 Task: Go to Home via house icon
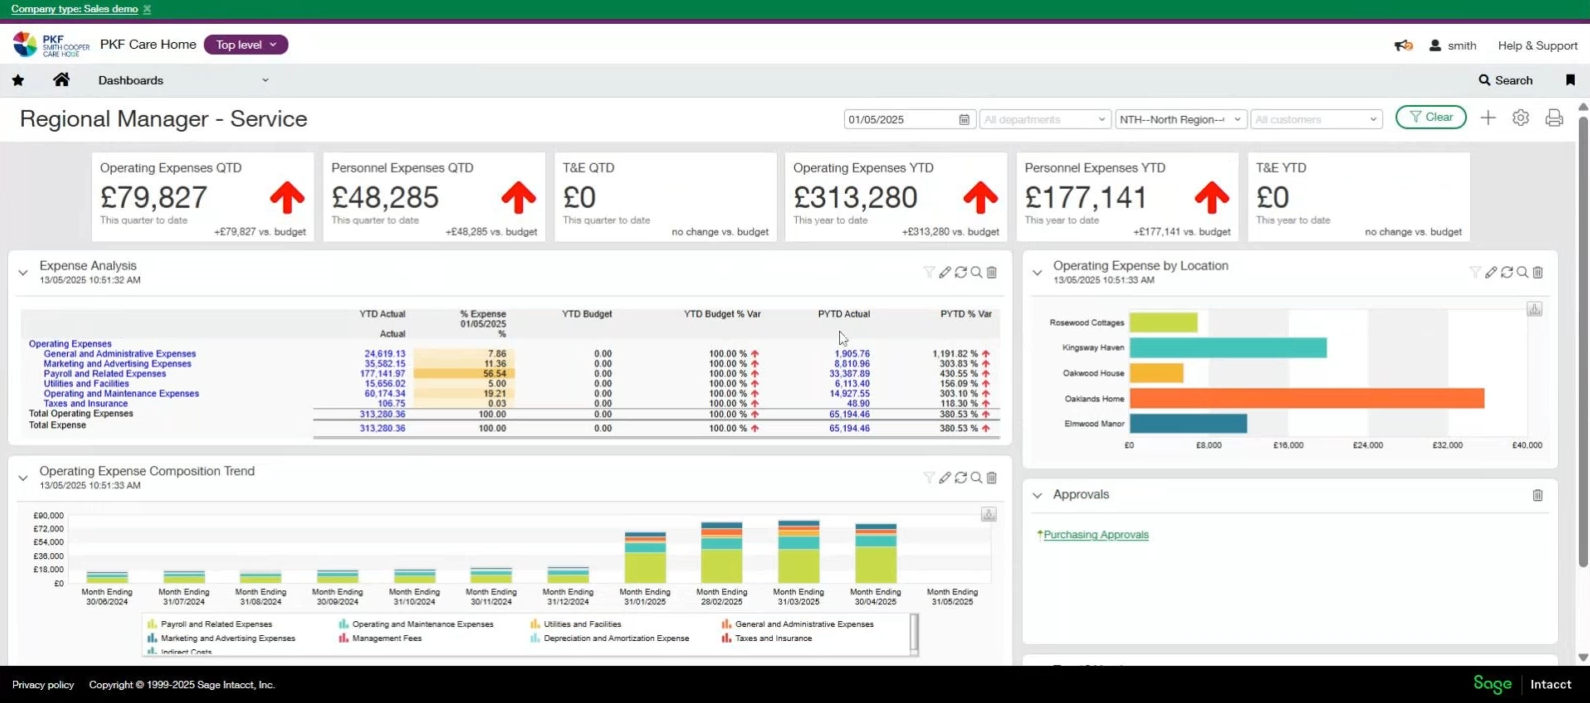pyautogui.click(x=61, y=80)
